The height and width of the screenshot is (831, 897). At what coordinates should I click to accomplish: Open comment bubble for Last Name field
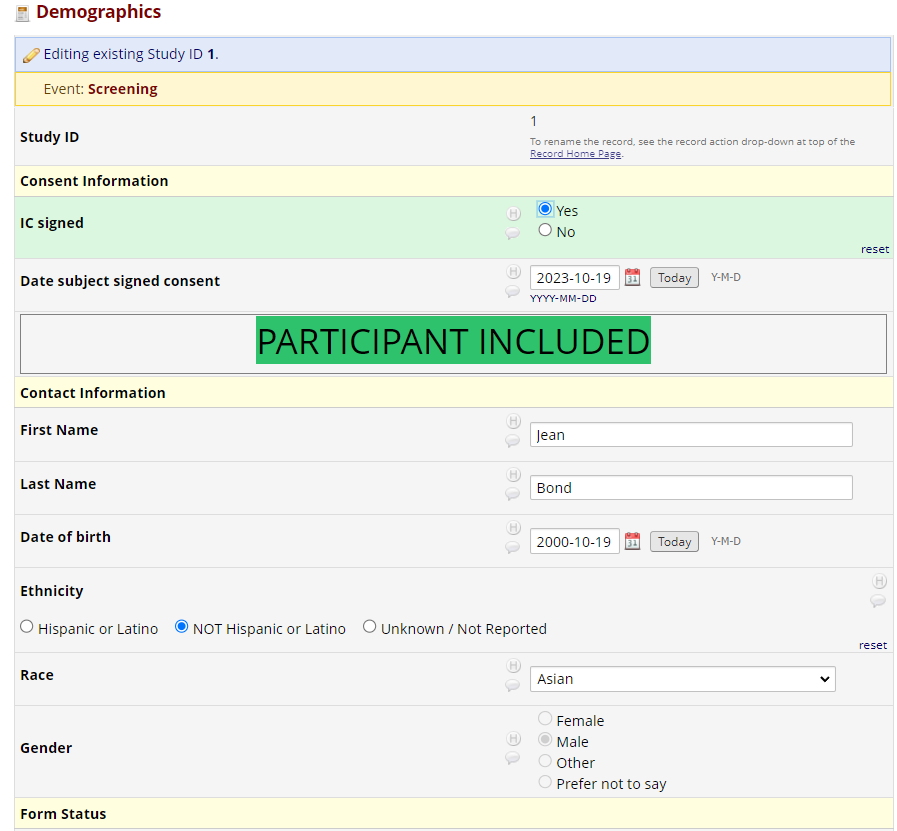coord(513,495)
